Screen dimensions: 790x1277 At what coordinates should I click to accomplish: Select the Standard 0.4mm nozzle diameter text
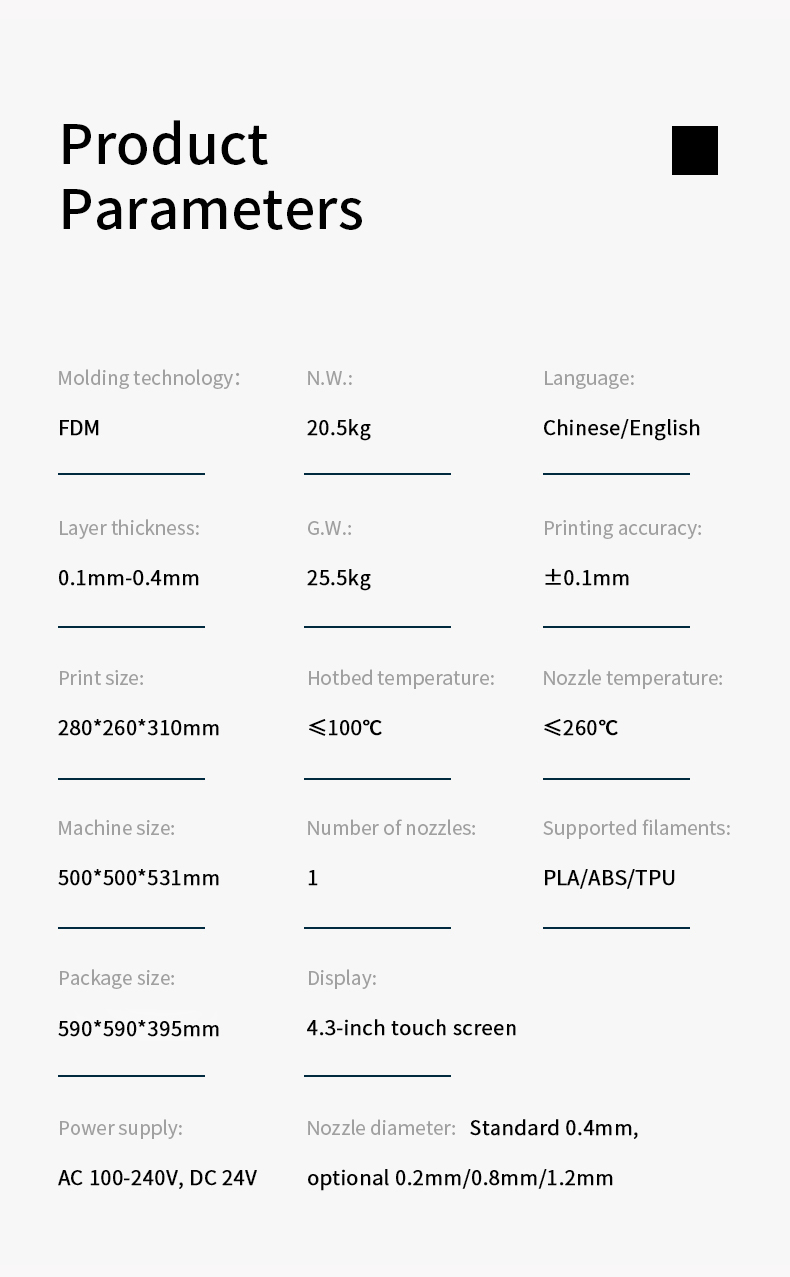click(x=554, y=1128)
